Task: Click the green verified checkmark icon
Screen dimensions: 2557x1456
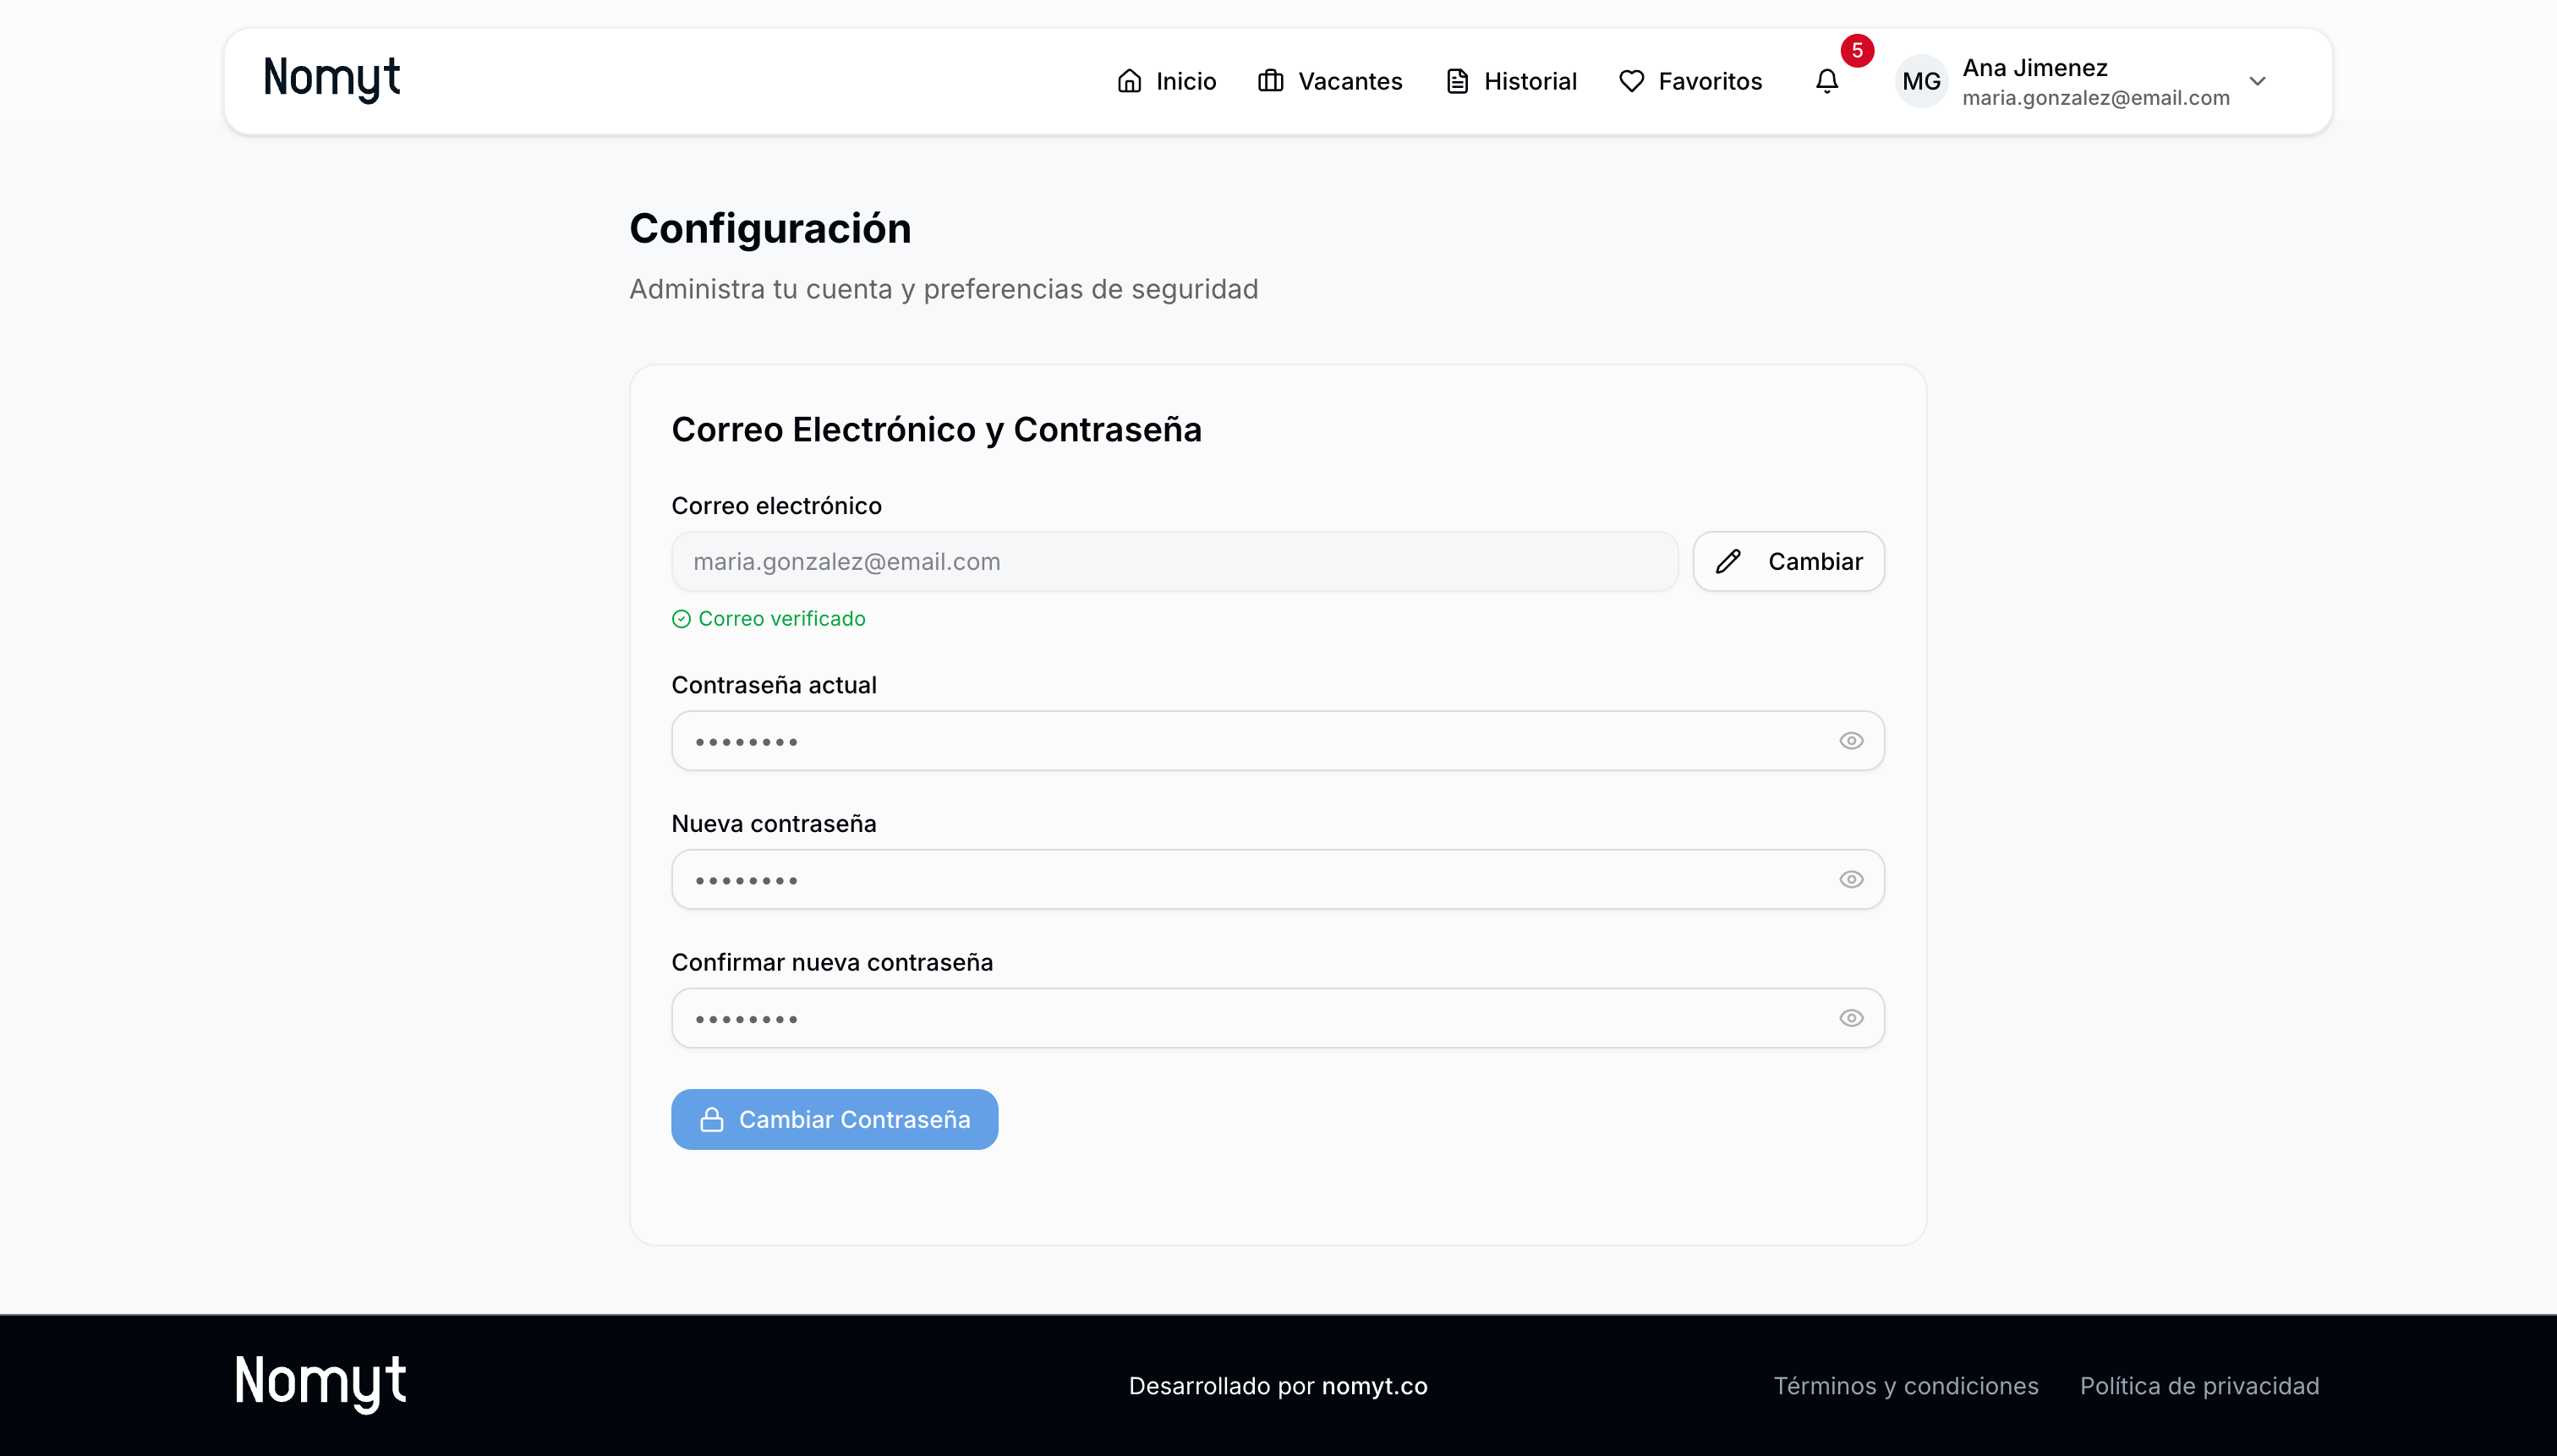Action: pyautogui.click(x=681, y=619)
